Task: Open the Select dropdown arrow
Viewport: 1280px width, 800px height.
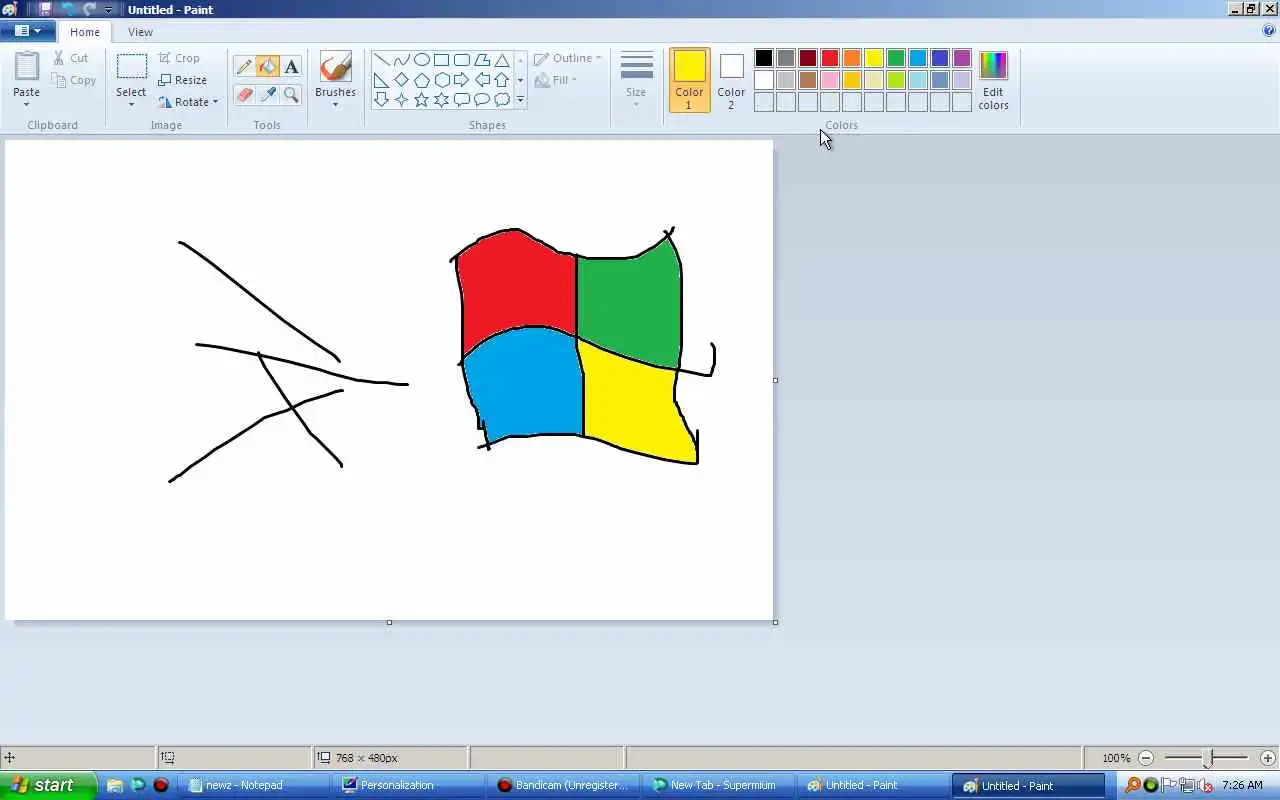Action: click(131, 104)
